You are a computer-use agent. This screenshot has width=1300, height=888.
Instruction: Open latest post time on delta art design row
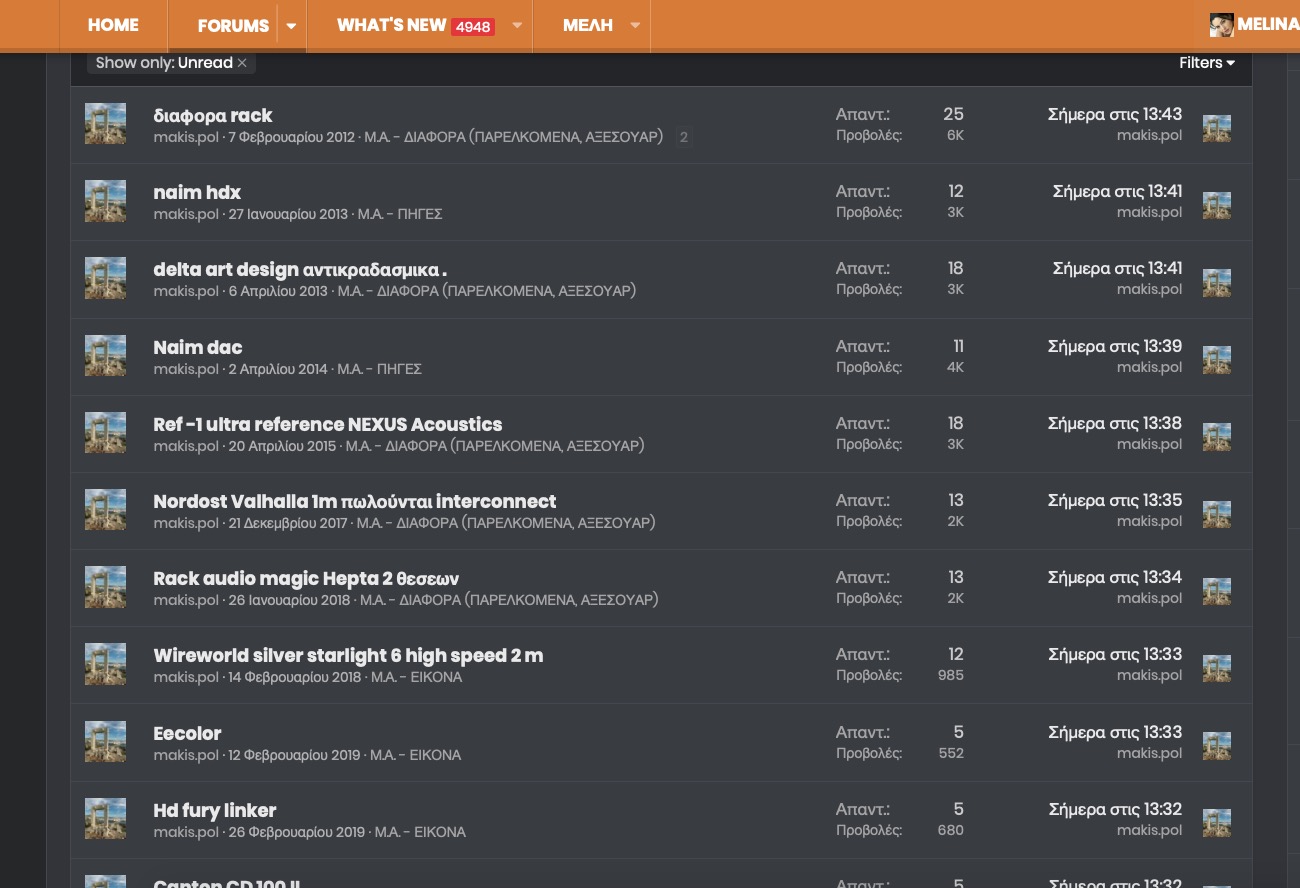(1117, 269)
